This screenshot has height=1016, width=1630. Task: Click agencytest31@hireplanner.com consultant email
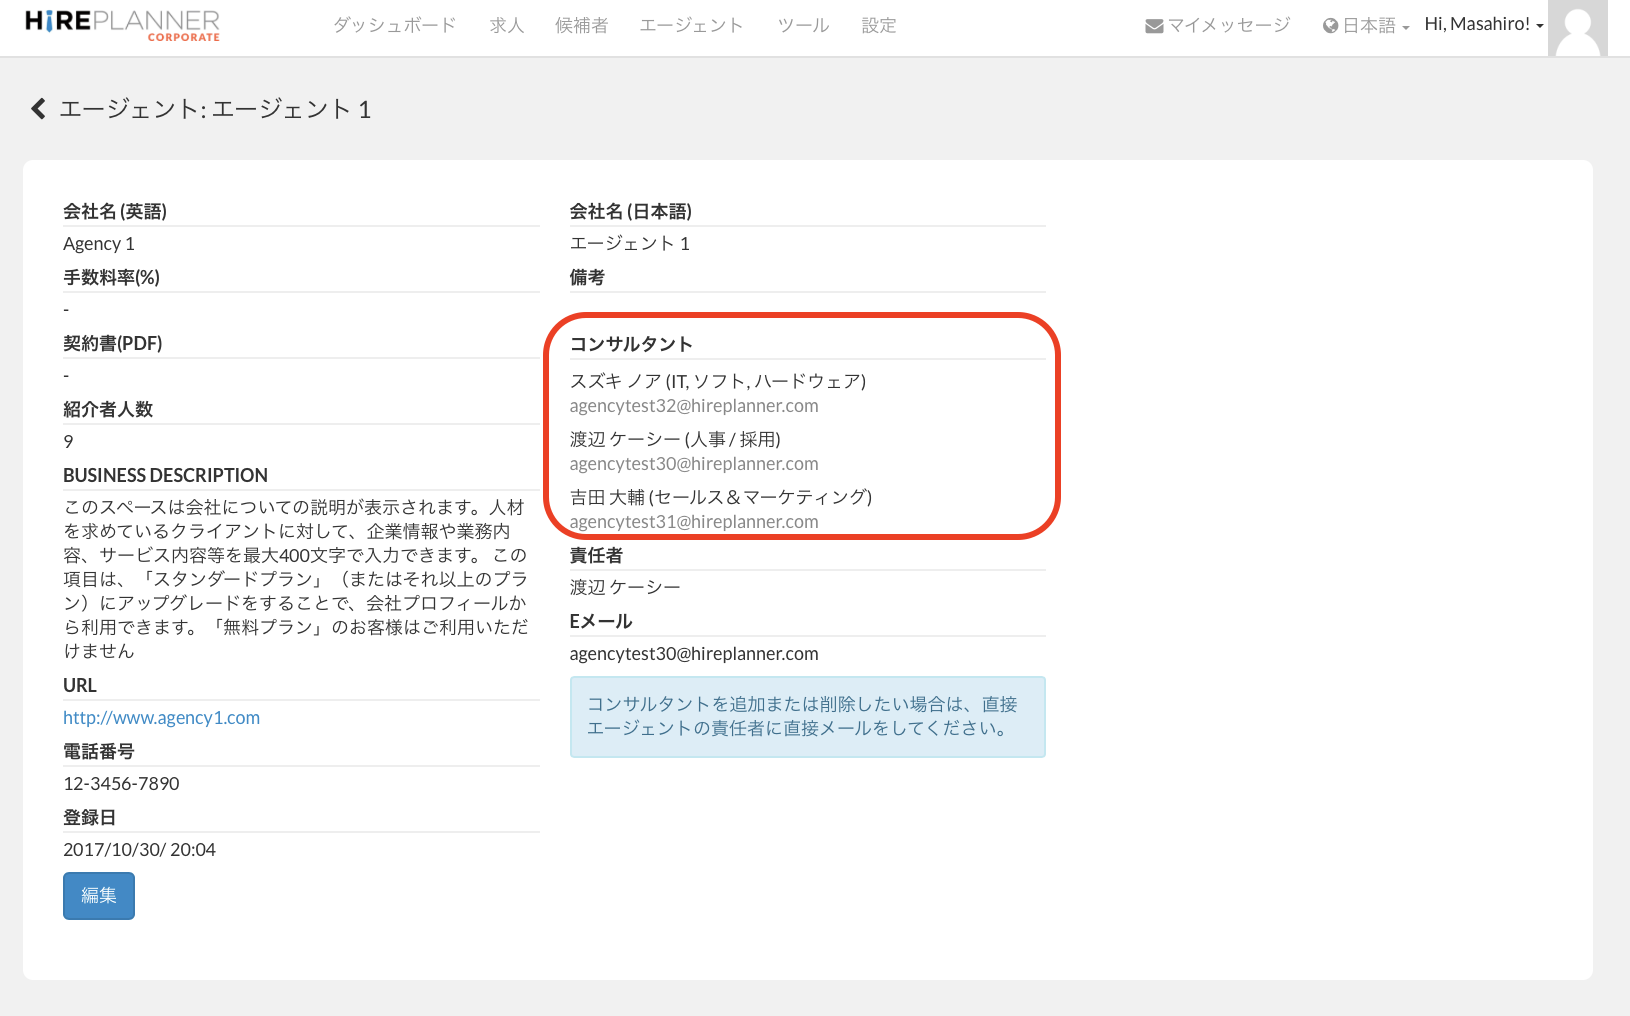point(694,522)
